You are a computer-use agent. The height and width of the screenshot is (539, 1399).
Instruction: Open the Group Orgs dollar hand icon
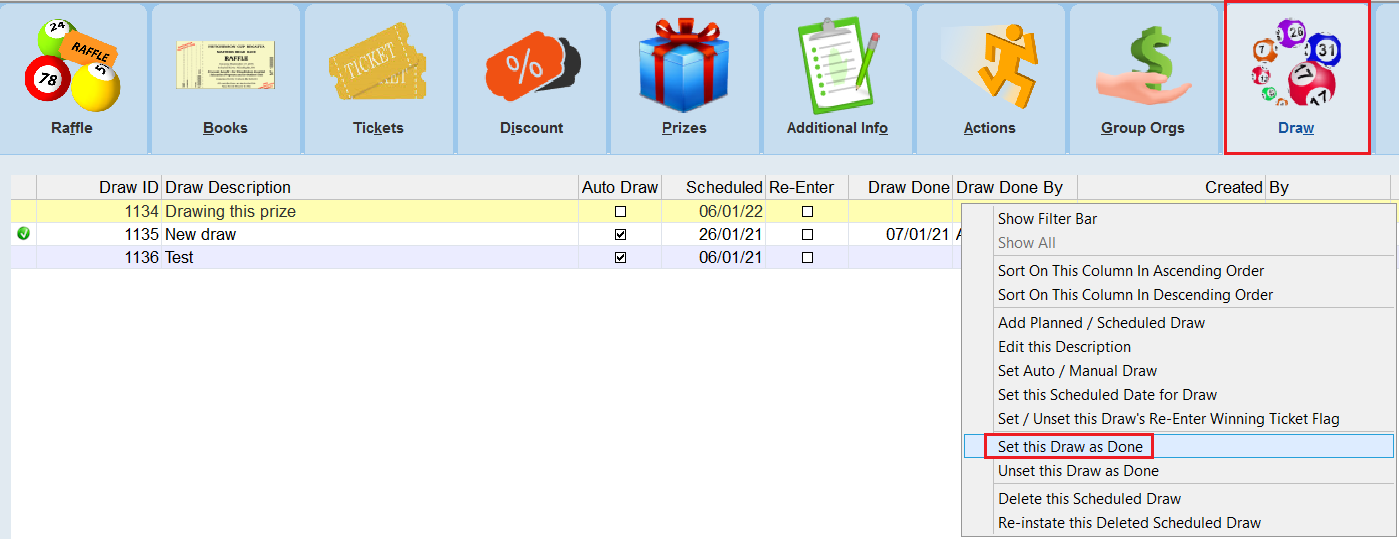click(1143, 65)
